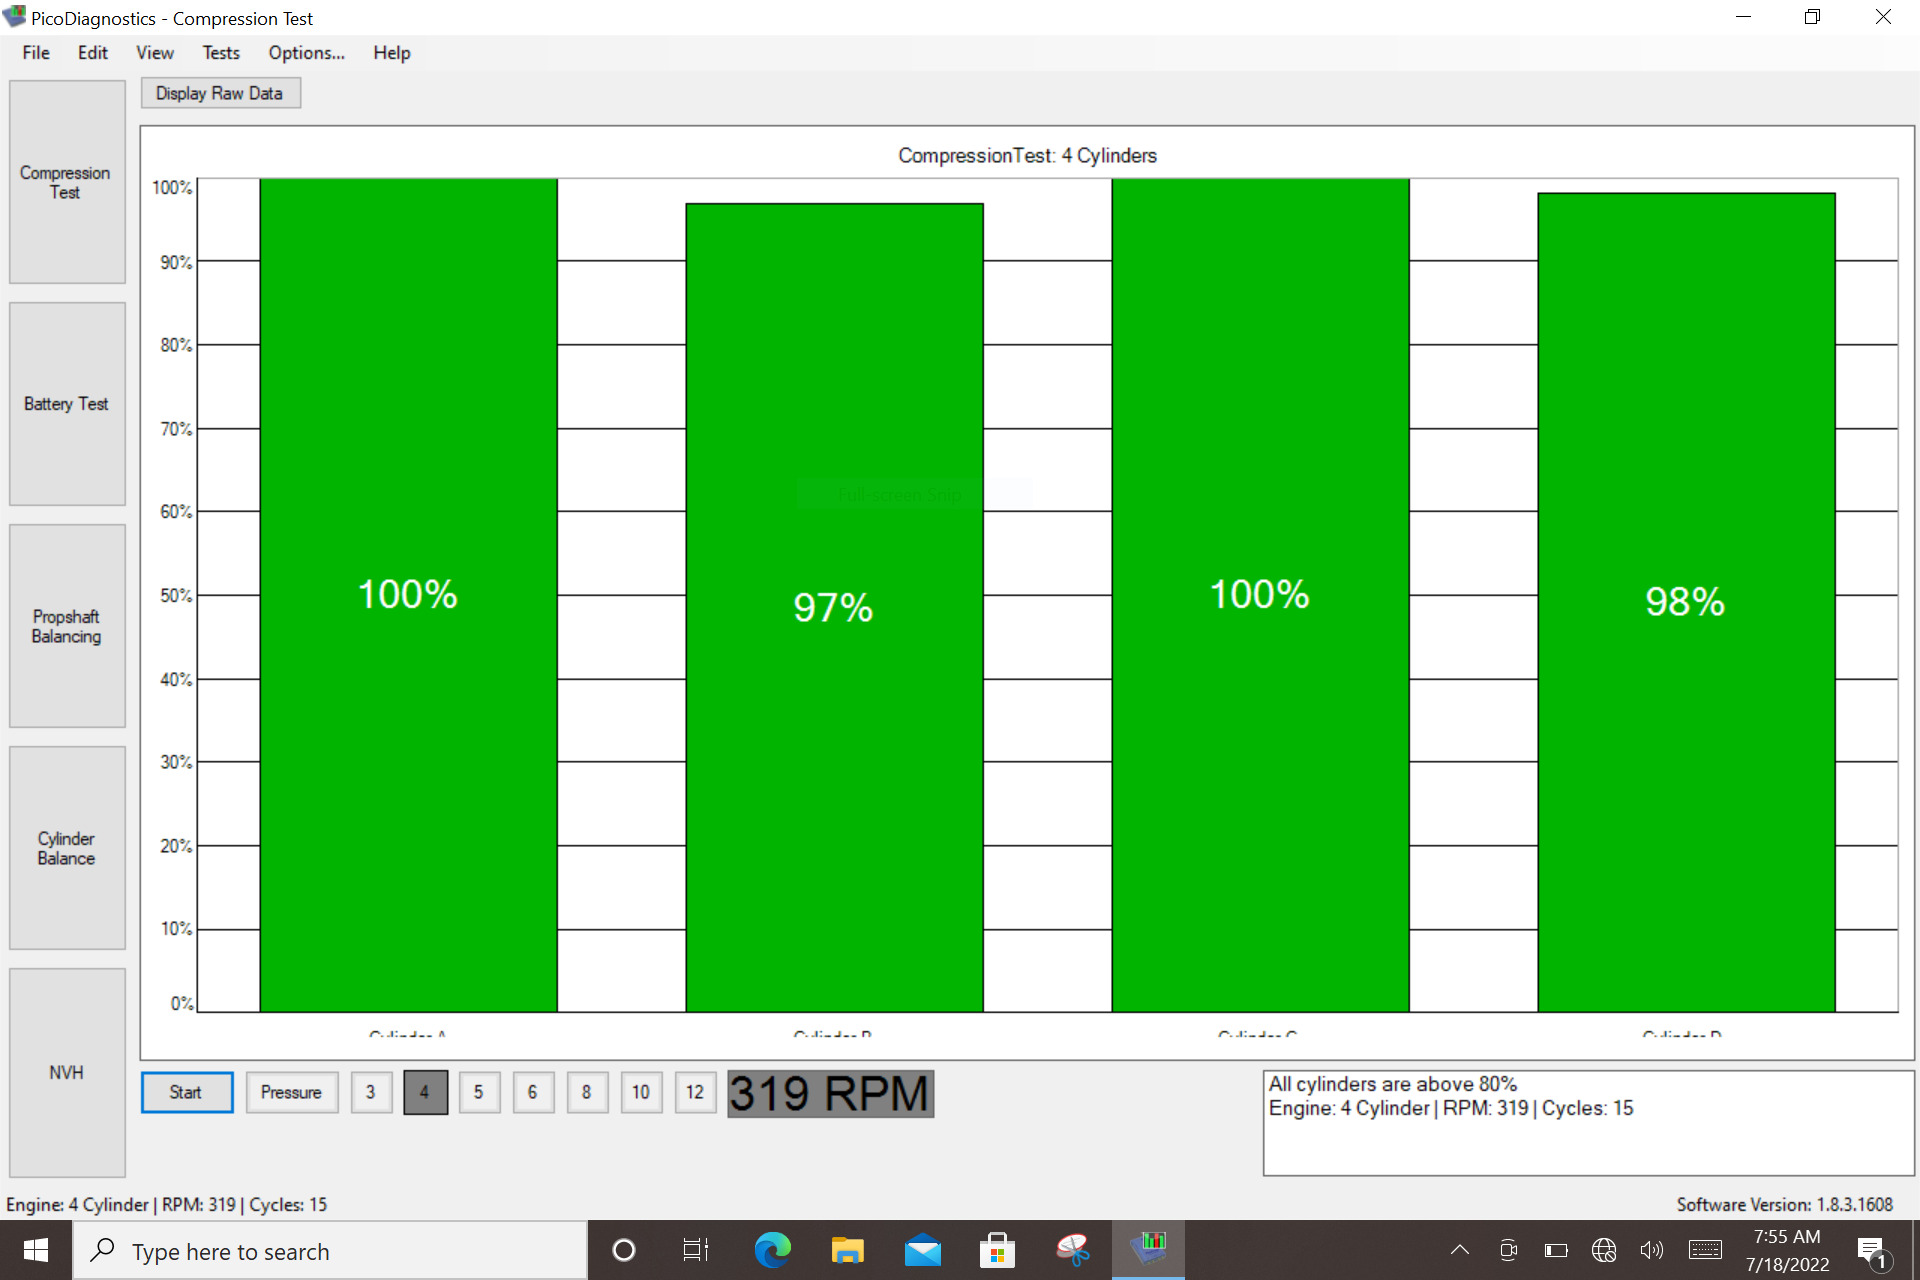Check the battery status icon
This screenshot has height=1280, width=1920.
1556,1250
